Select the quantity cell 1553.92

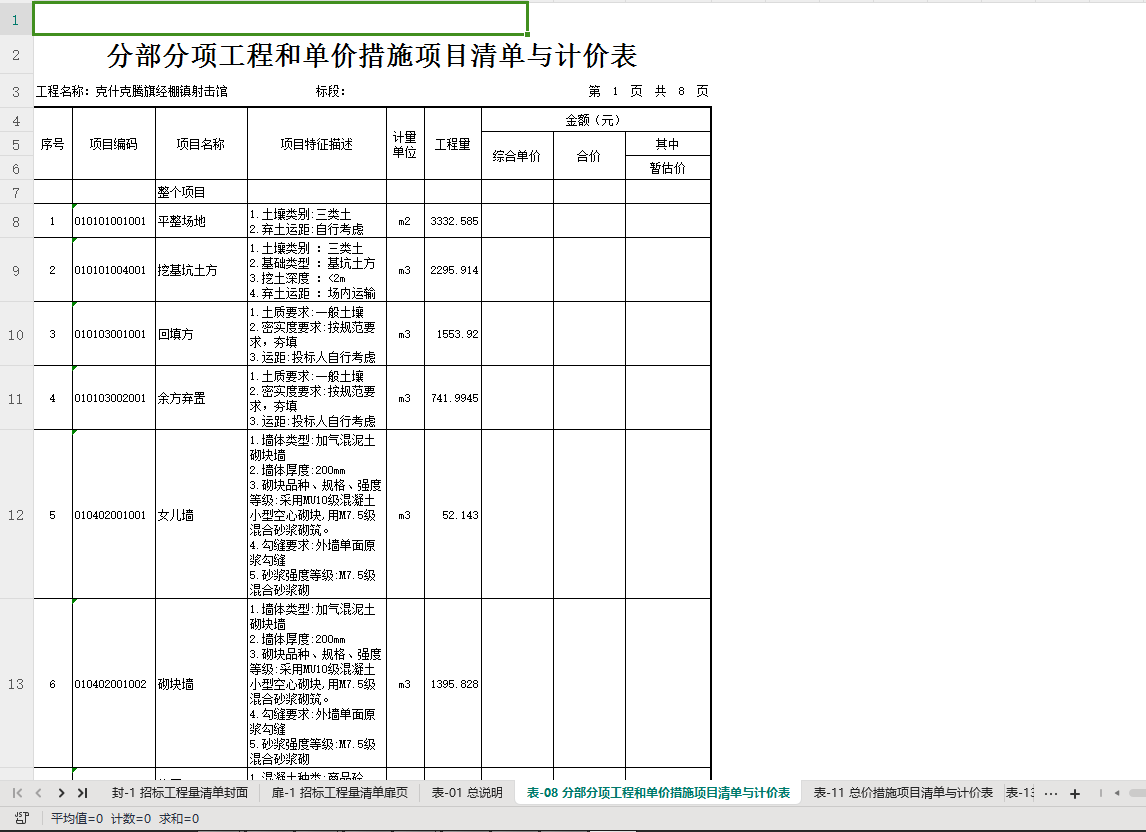(453, 334)
